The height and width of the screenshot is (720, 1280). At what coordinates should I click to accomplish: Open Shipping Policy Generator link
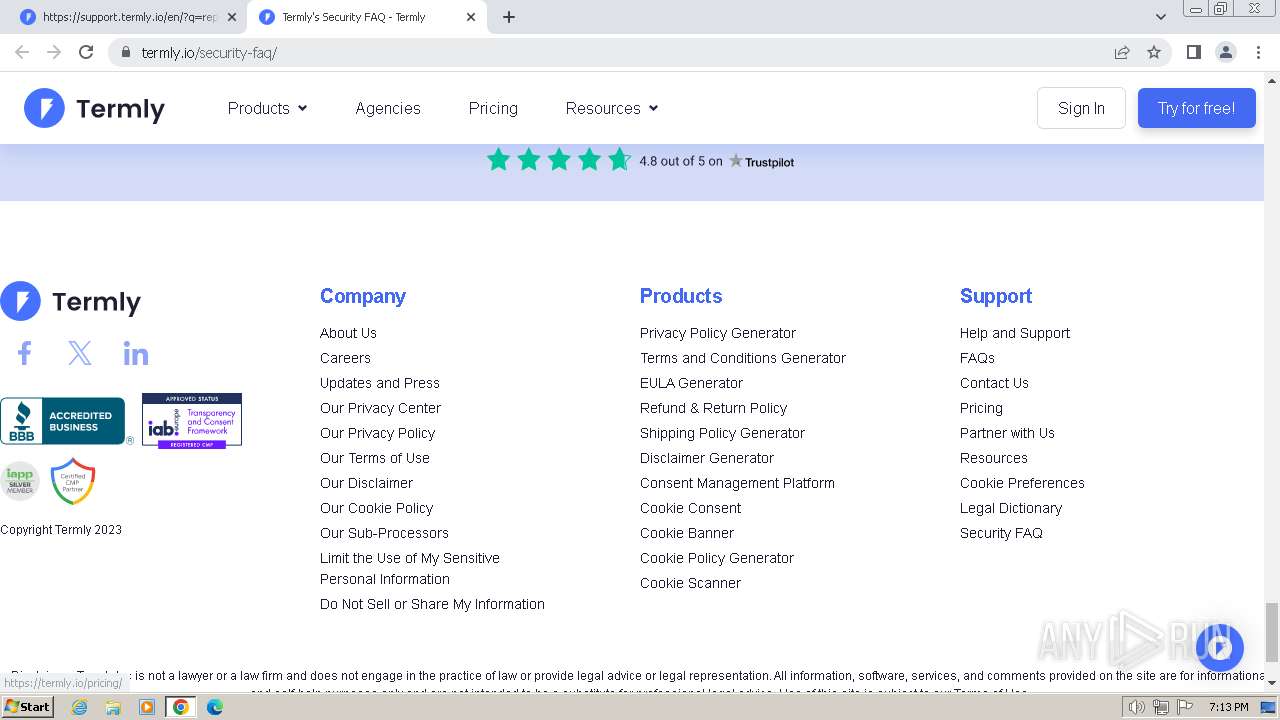[722, 433]
